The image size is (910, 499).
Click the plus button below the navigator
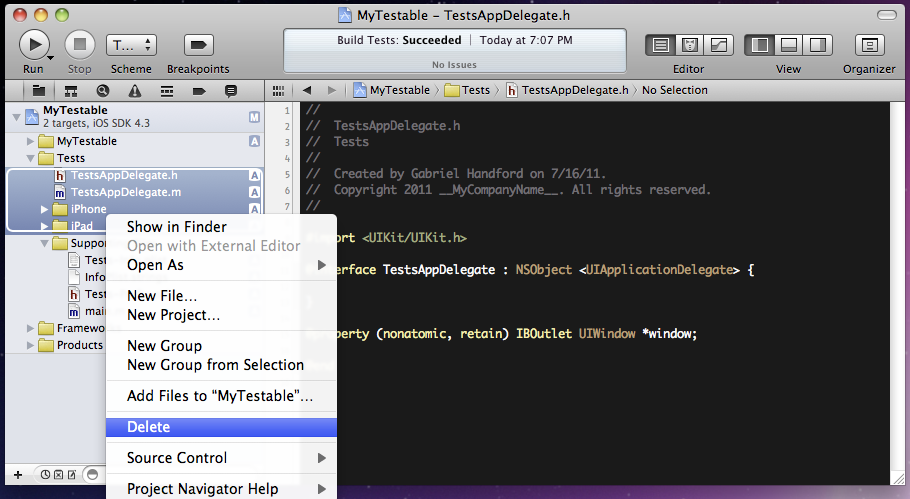(x=18, y=475)
